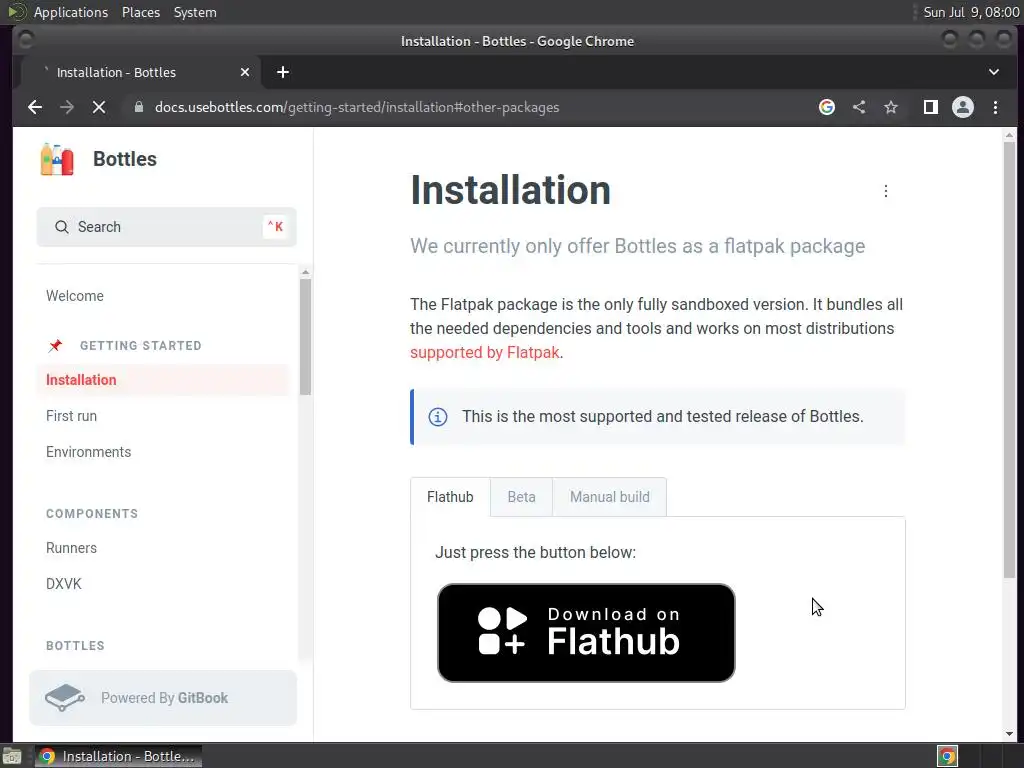Click the ^K shortcut badge in Search
Screen dimensions: 1024x768
coord(275,227)
